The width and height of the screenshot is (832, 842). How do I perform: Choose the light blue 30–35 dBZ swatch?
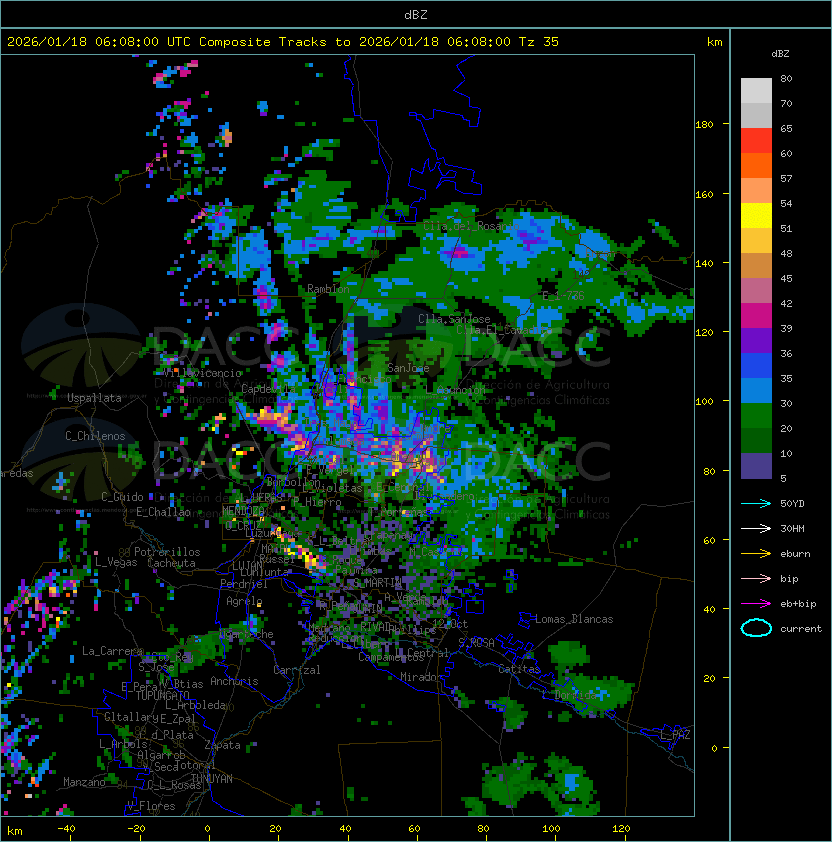coord(756,391)
